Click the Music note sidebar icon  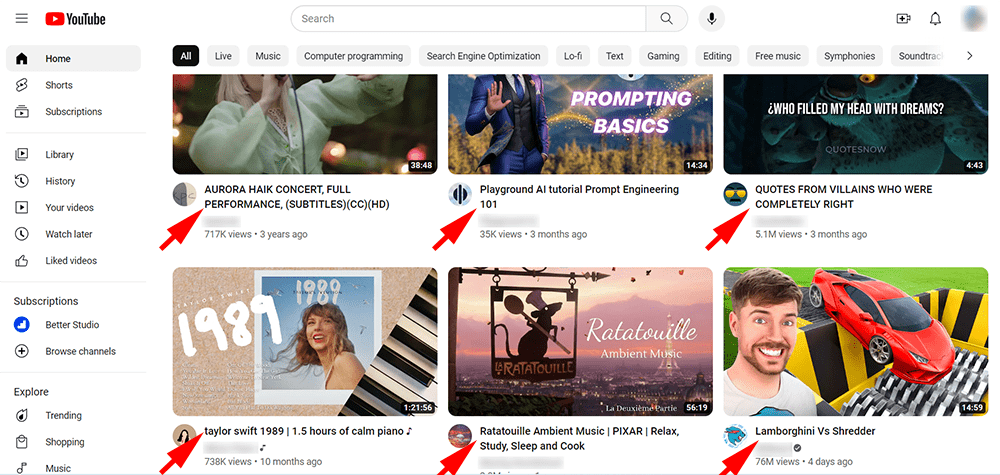coord(22,469)
